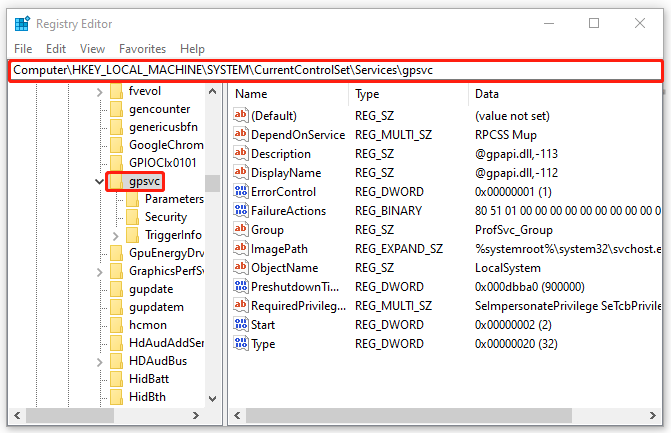Click the 'RPCSS Mup' data cell
671x433 pixels.
[505, 135]
